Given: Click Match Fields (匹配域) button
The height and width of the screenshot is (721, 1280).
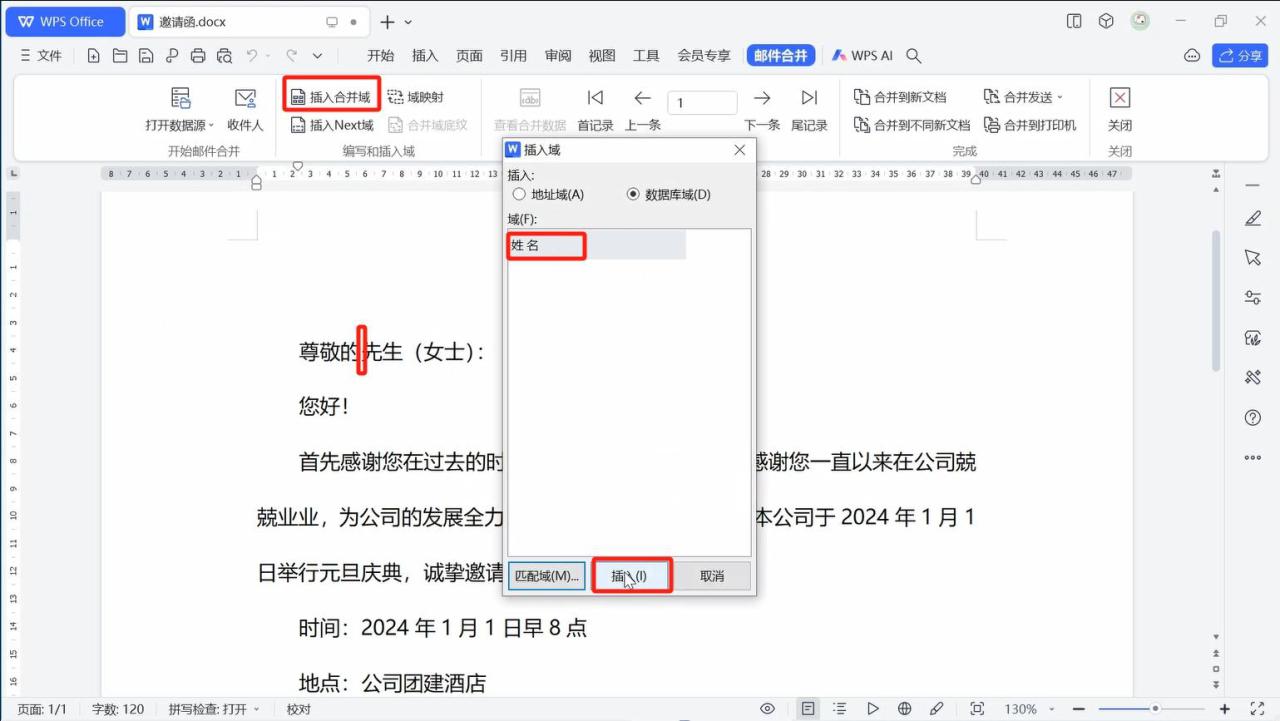Looking at the screenshot, I should tap(546, 576).
